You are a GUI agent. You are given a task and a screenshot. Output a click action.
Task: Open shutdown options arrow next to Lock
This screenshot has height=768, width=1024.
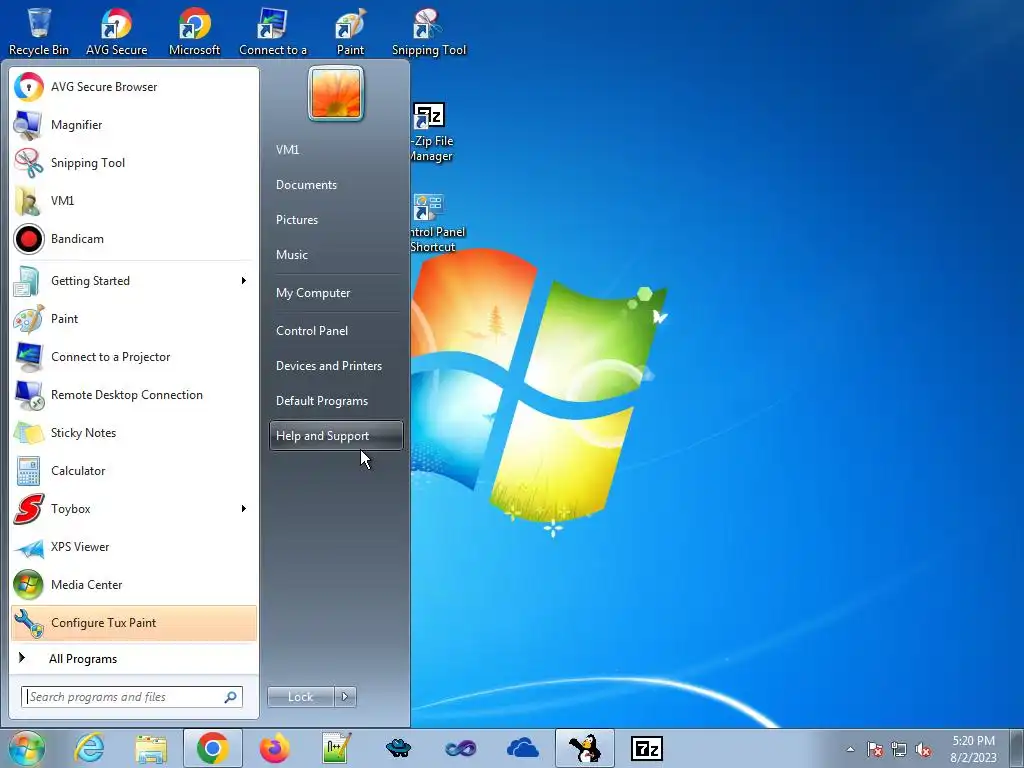[345, 697]
